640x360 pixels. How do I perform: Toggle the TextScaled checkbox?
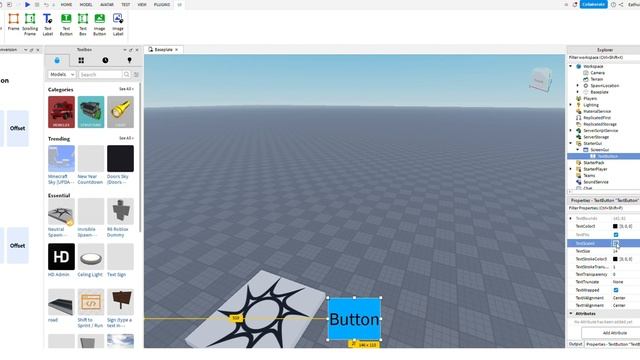[x=616, y=243]
